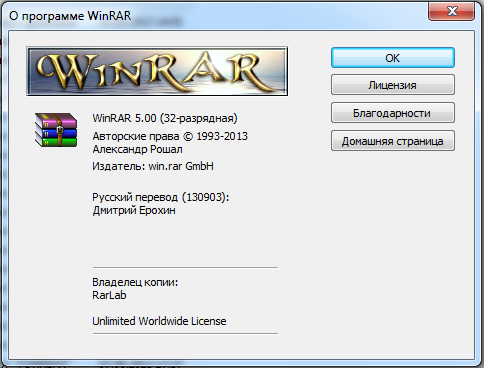Viewport: 484px width, 368px height.
Task: Click the О программе WinRAR title text
Action: [70, 16]
